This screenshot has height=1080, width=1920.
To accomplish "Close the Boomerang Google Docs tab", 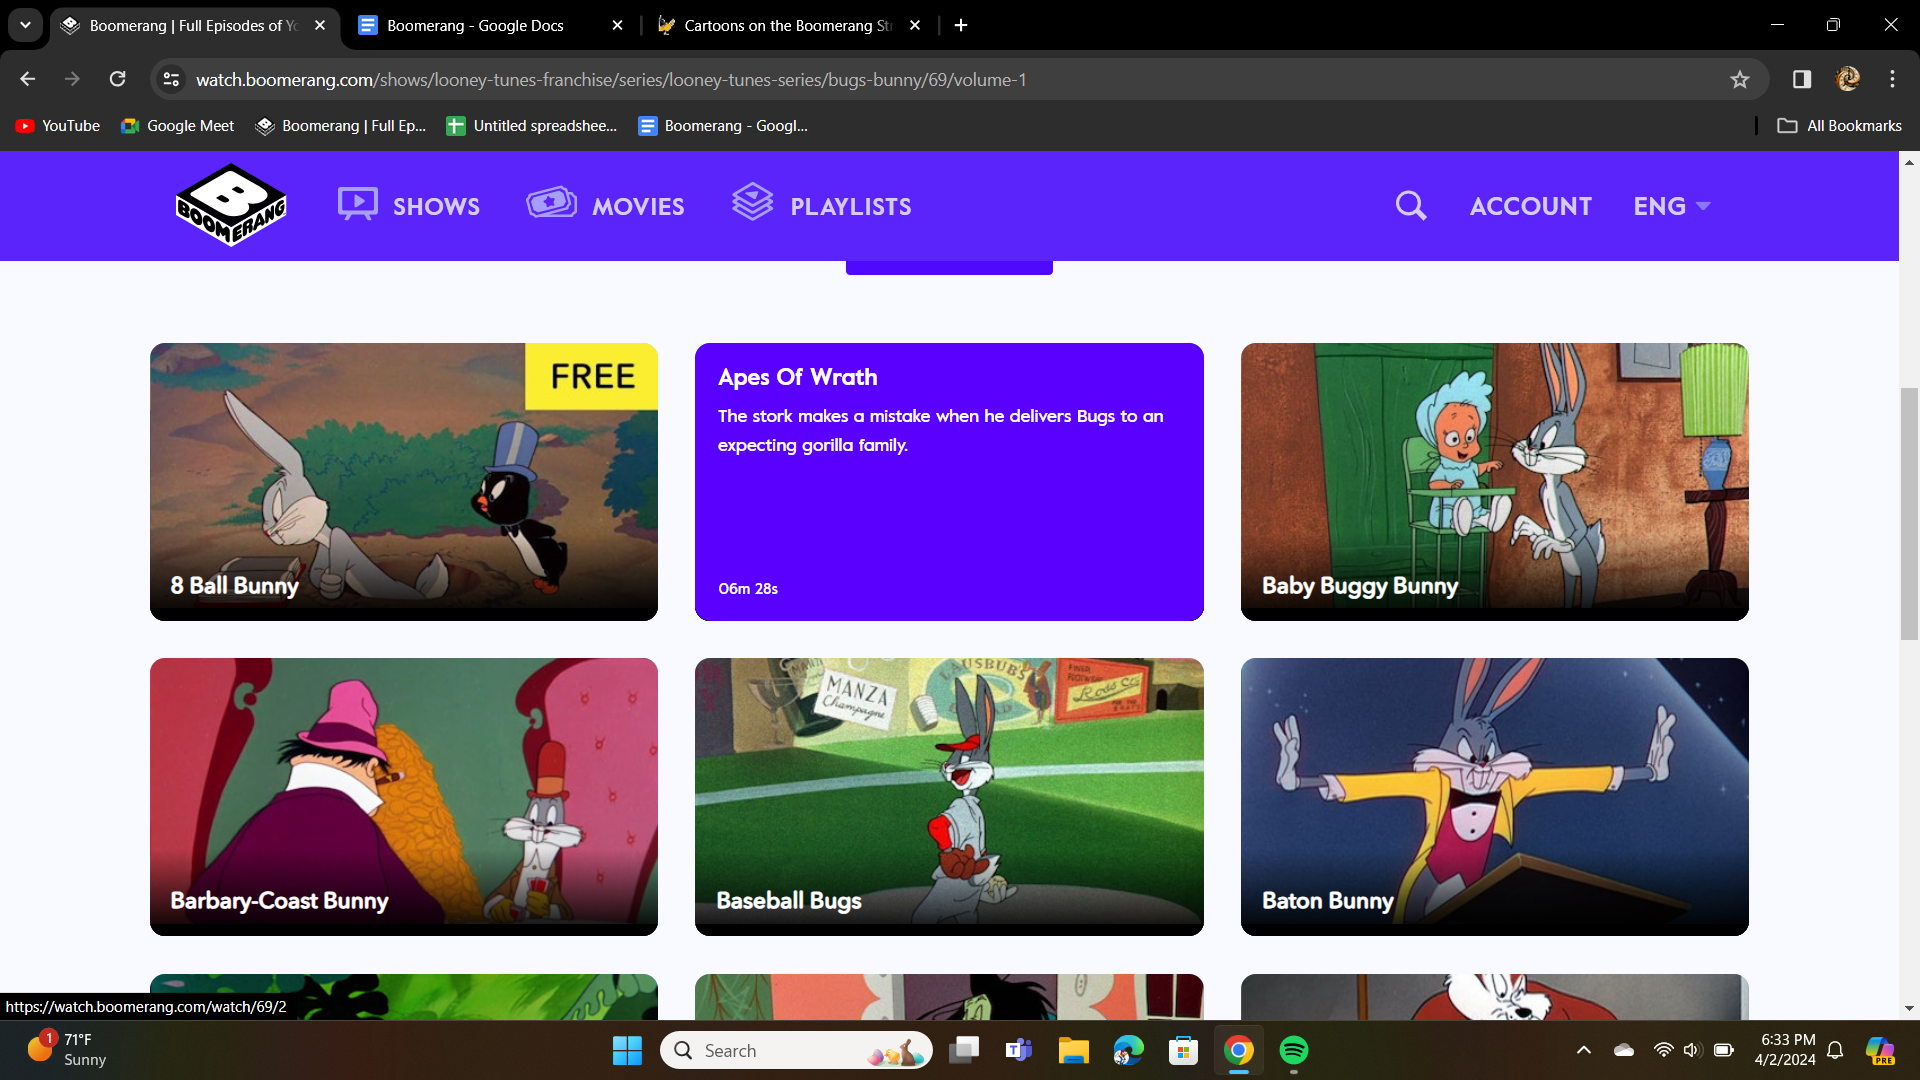I will pos(617,25).
